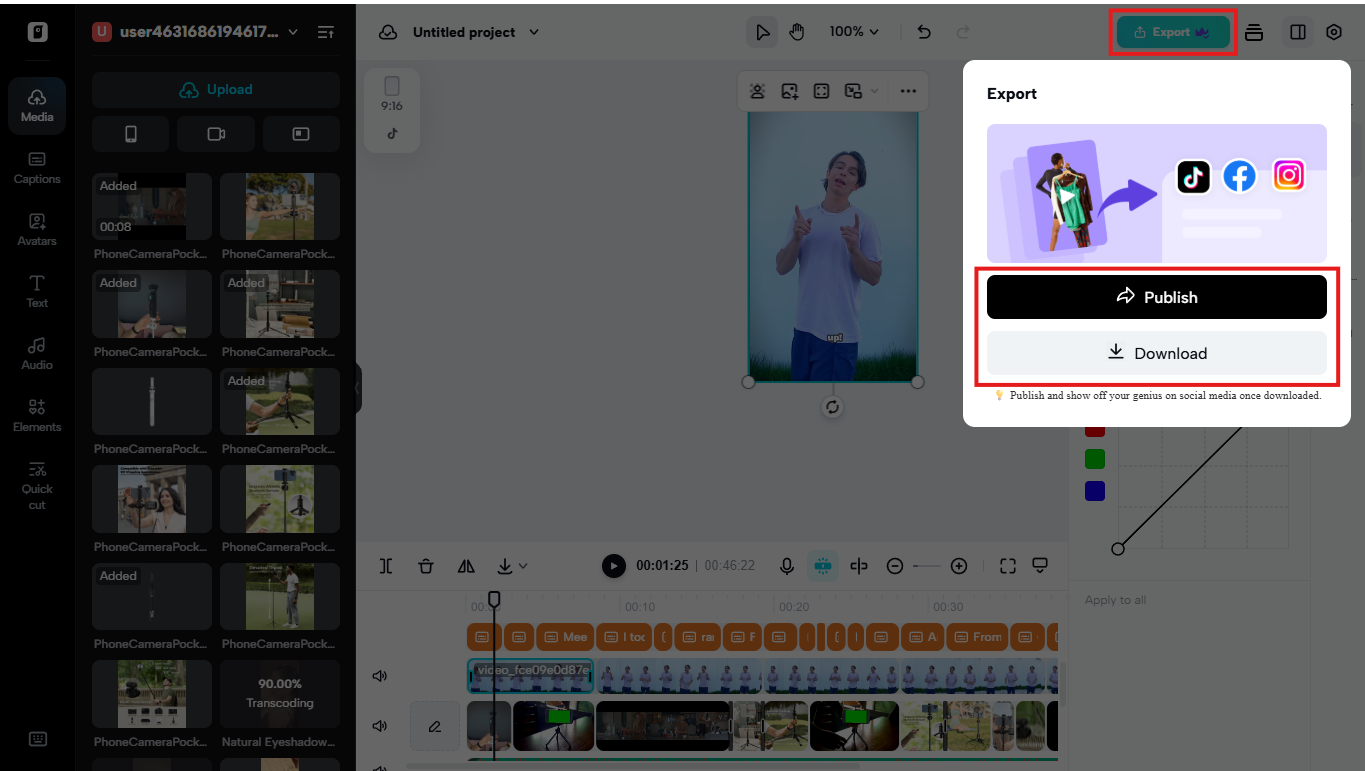Mute the video track with its speaker icon
This screenshot has height=771, width=1365.
tap(380, 726)
